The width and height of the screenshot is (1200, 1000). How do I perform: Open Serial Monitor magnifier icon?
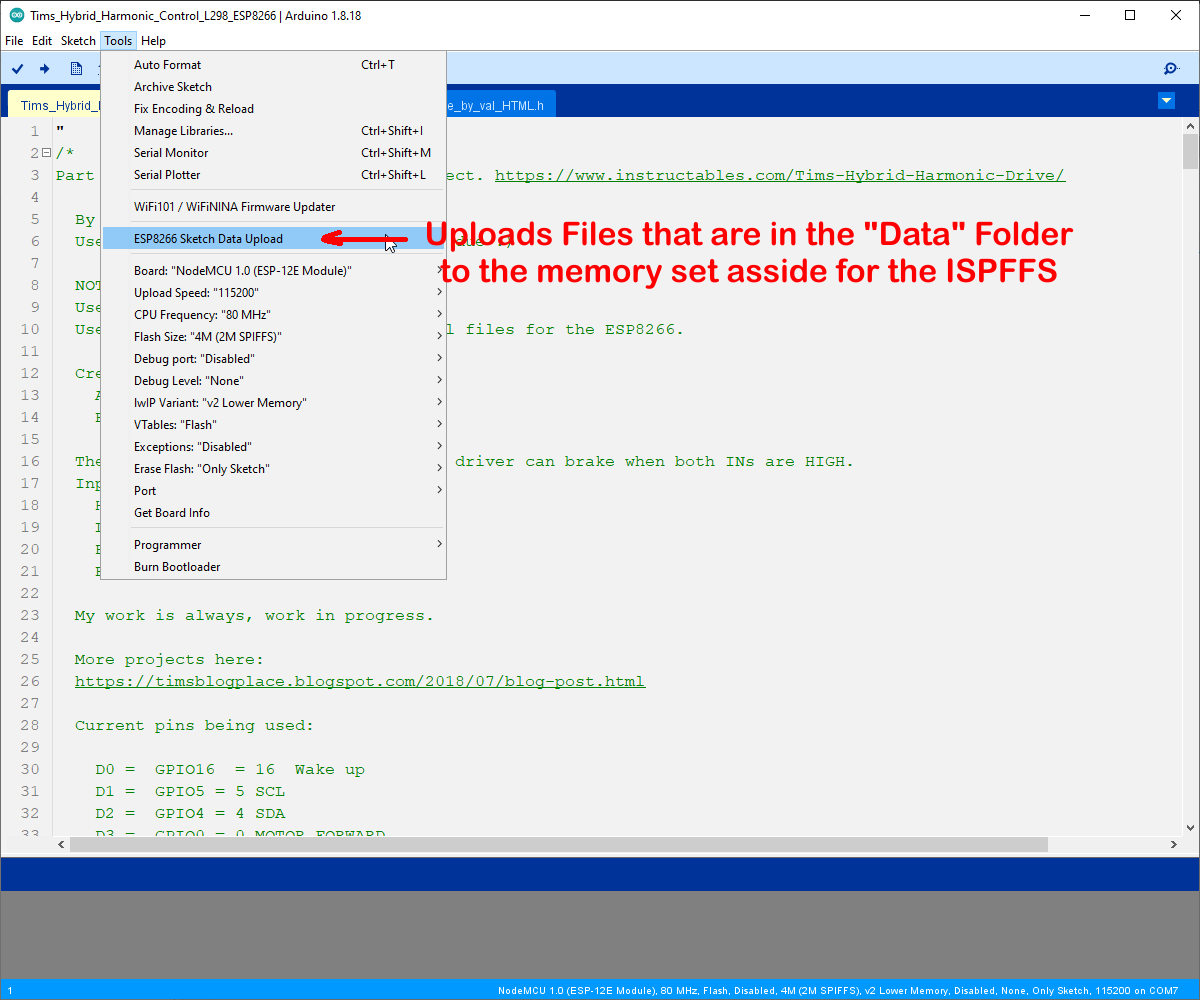(1171, 68)
